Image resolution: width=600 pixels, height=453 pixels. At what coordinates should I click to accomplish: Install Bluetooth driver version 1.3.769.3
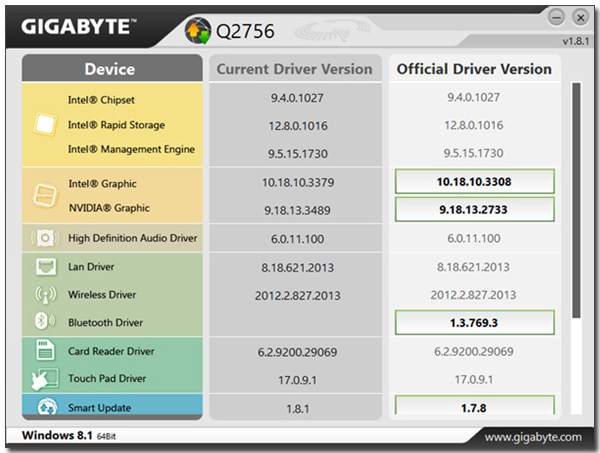(474, 323)
